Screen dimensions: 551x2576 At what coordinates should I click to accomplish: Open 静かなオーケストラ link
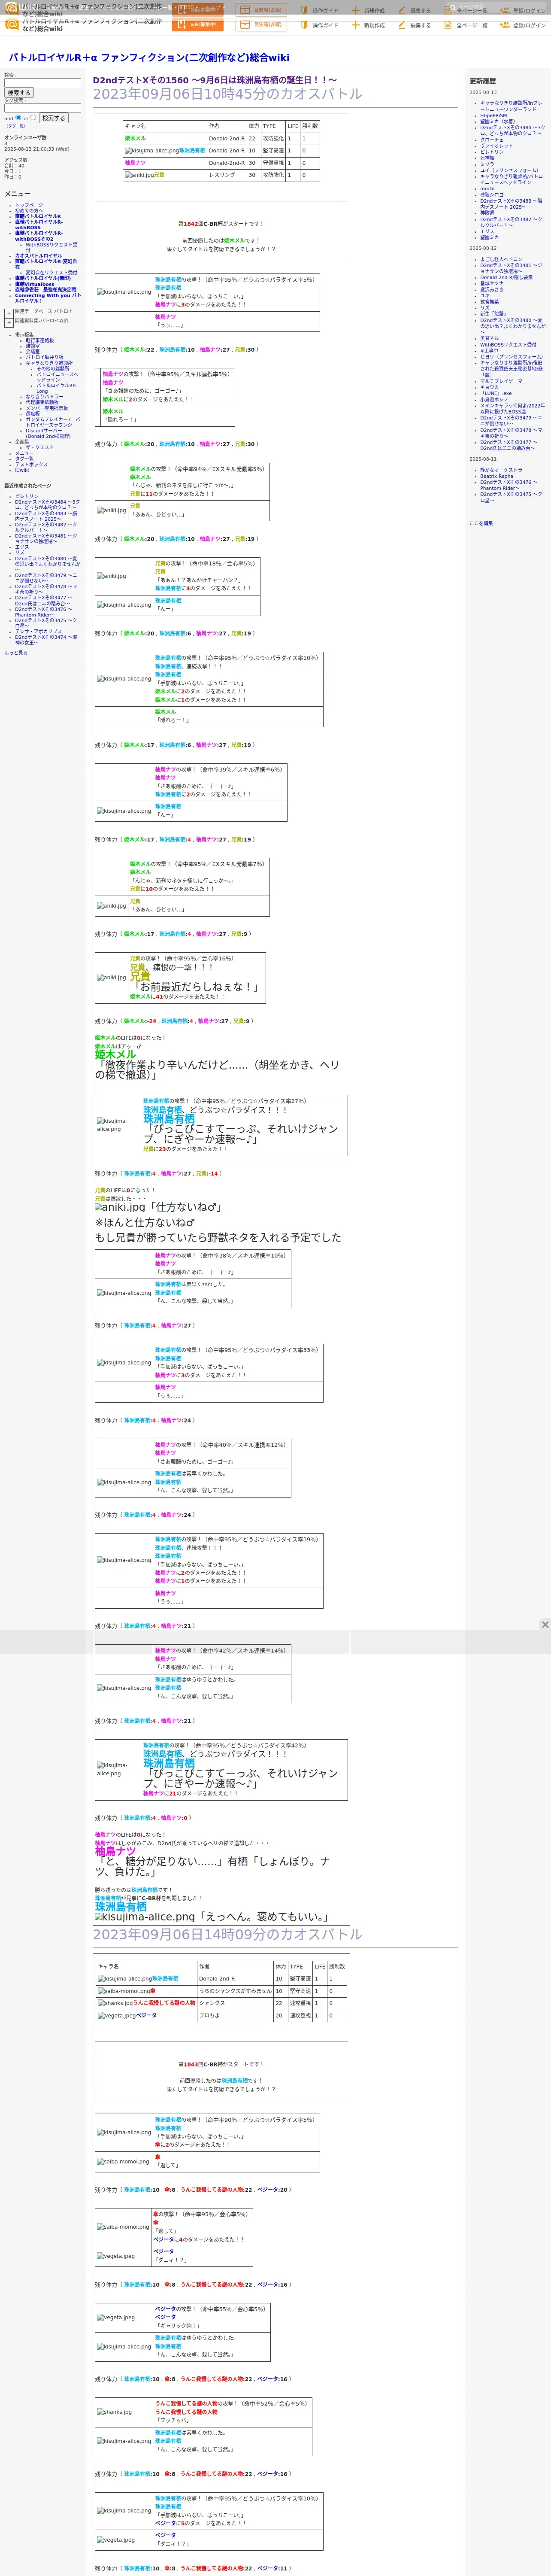[501, 470]
